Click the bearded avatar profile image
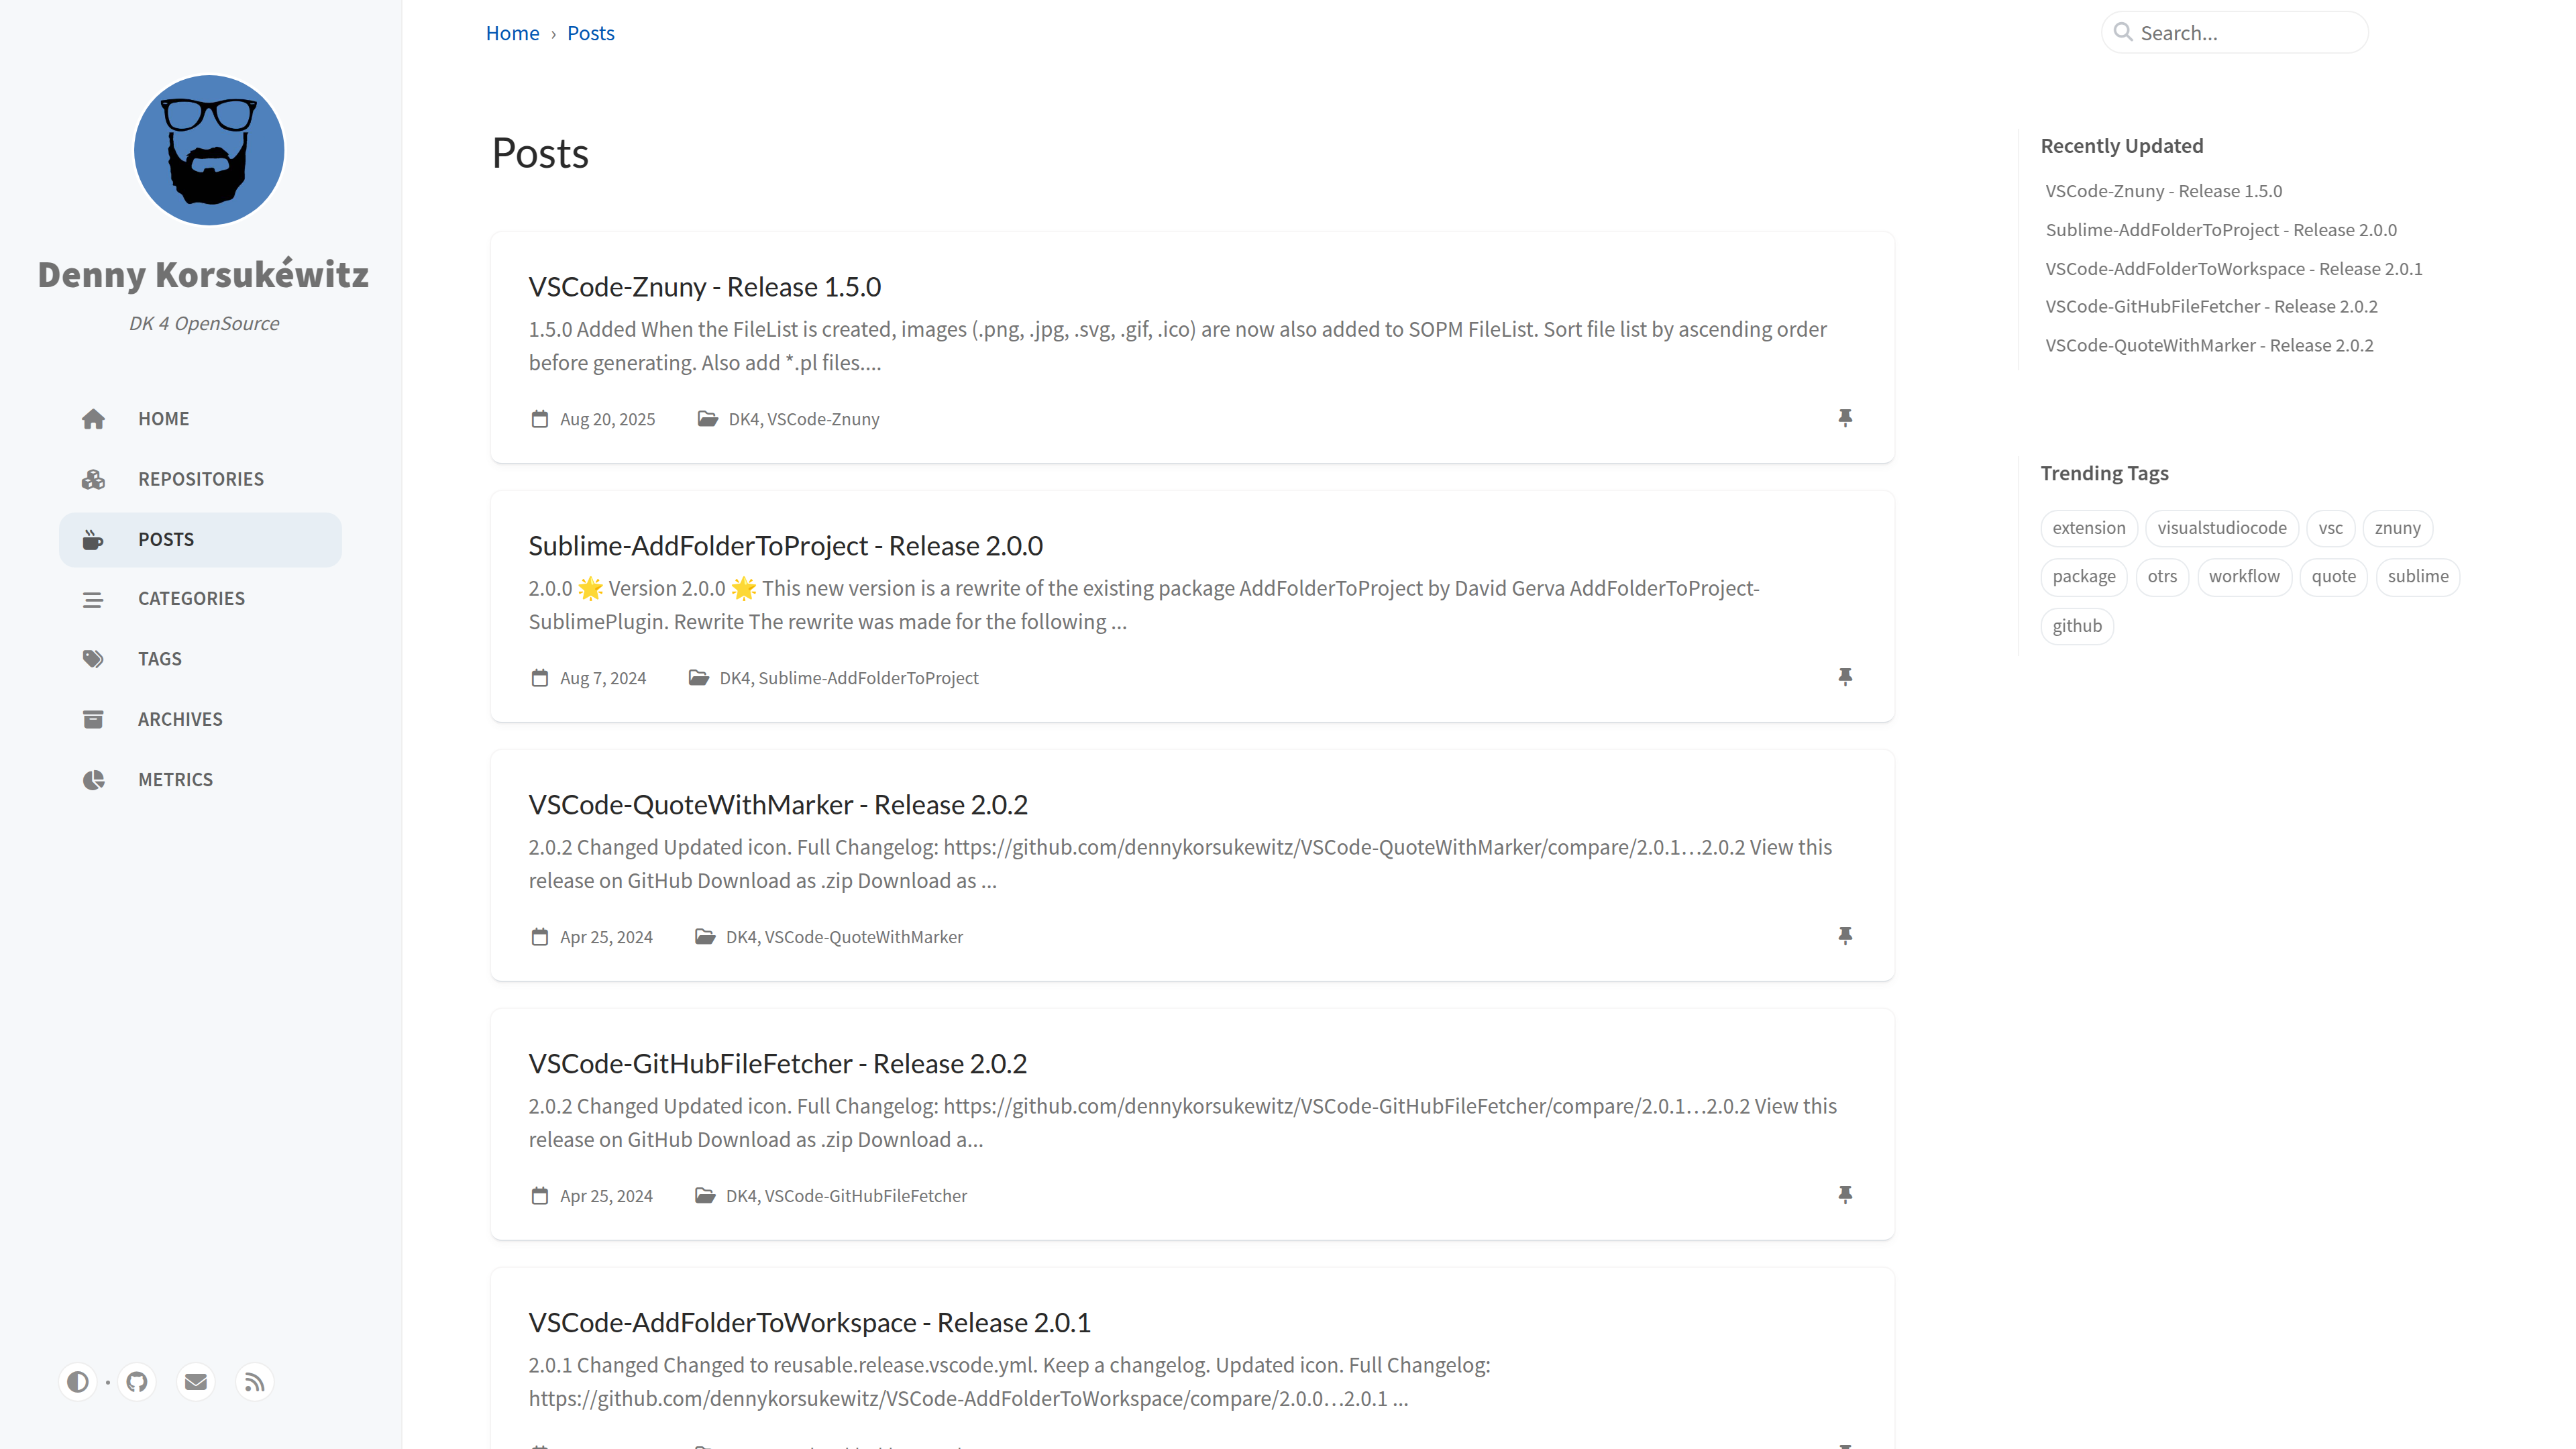The width and height of the screenshot is (2576, 1449). 209,150
